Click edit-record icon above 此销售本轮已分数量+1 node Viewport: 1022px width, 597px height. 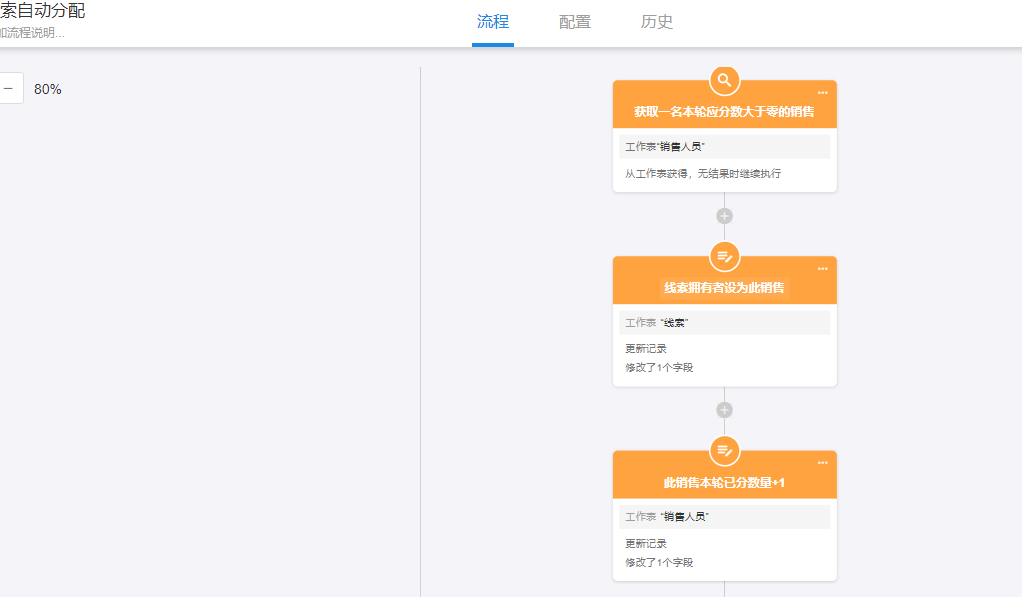(x=724, y=451)
